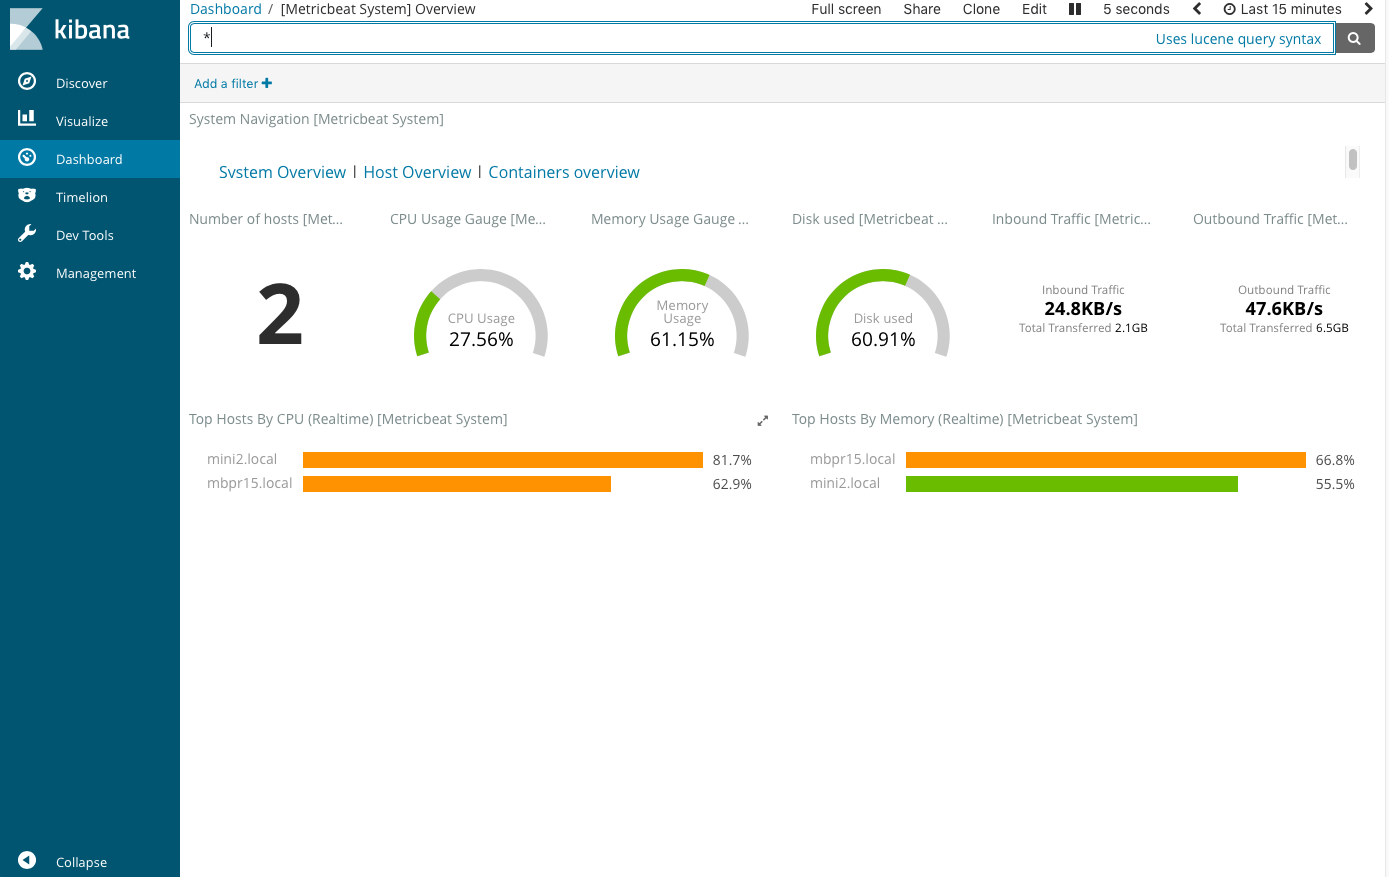Viewport: 1389px width, 877px height.
Task: Select Dashboard in sidebar
Action: pos(90,159)
